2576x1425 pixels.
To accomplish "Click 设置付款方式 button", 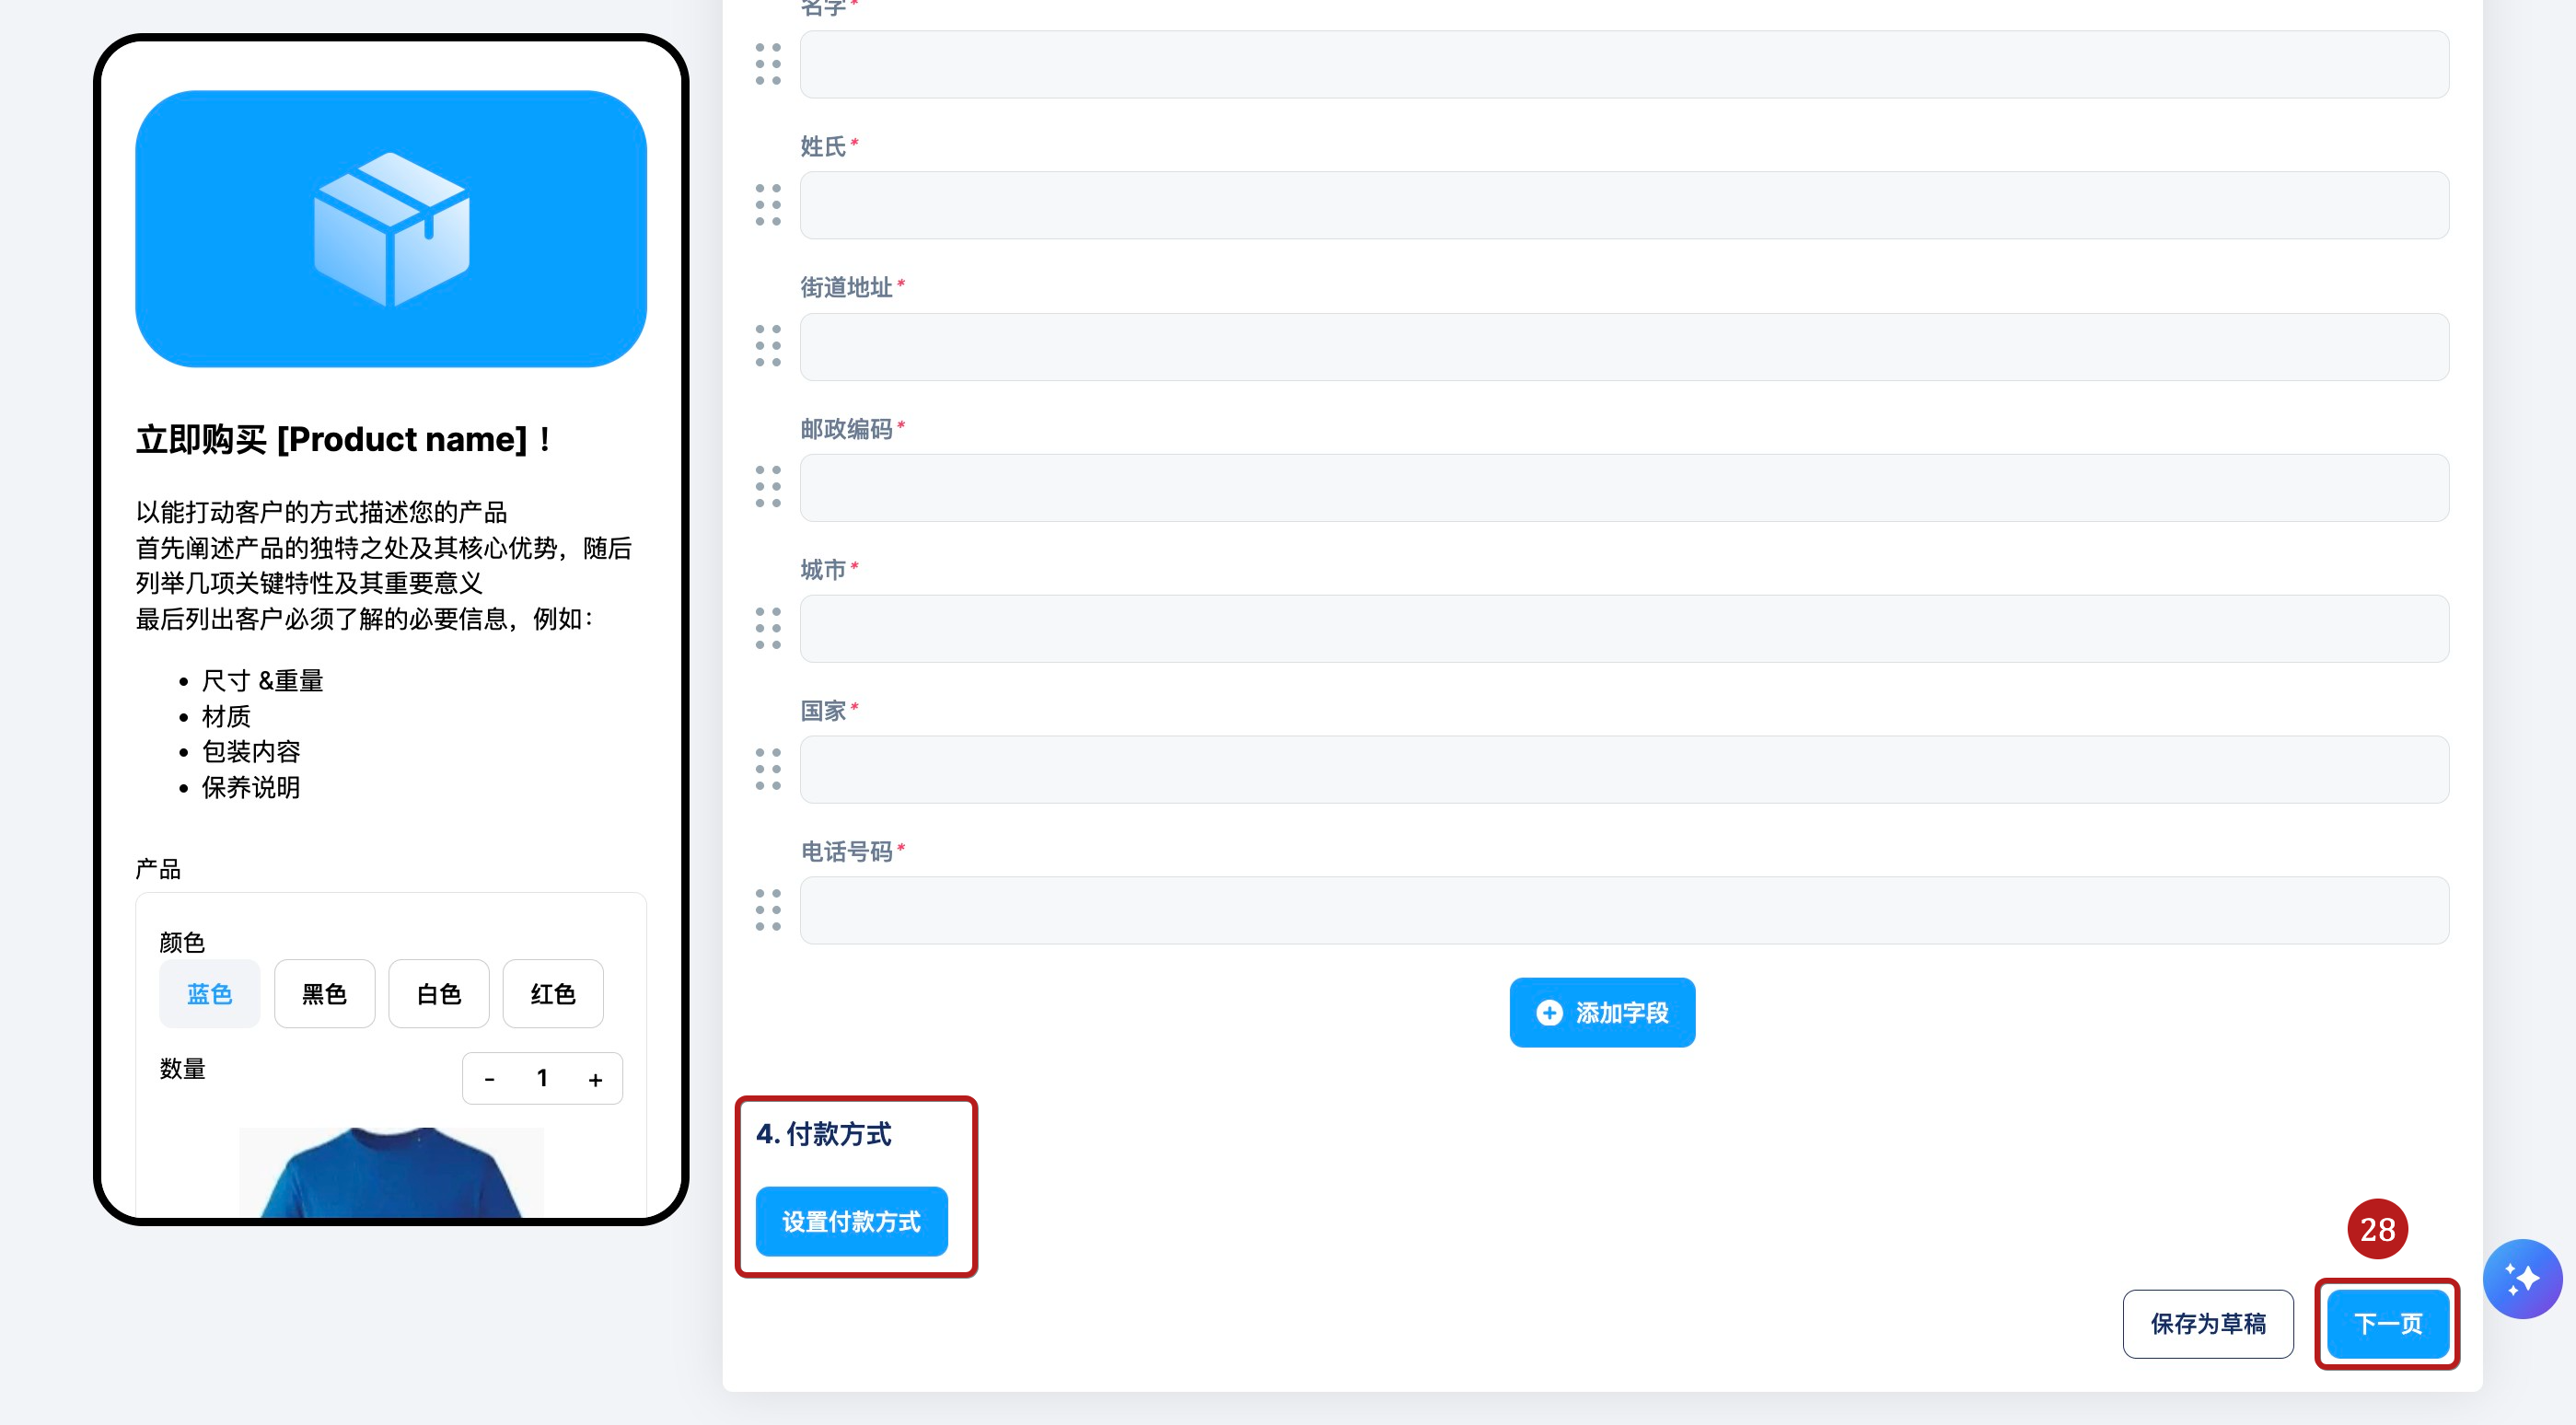I will (851, 1221).
